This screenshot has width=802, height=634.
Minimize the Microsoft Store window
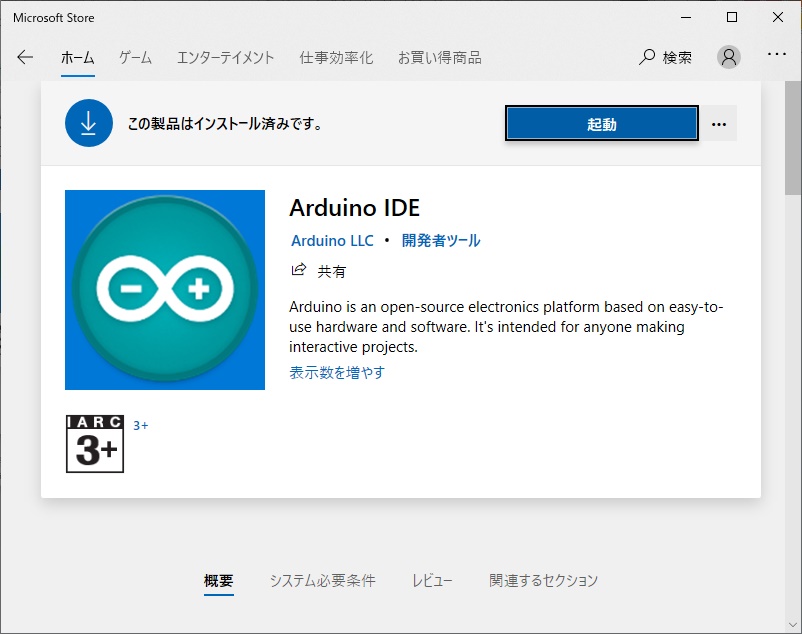point(686,17)
